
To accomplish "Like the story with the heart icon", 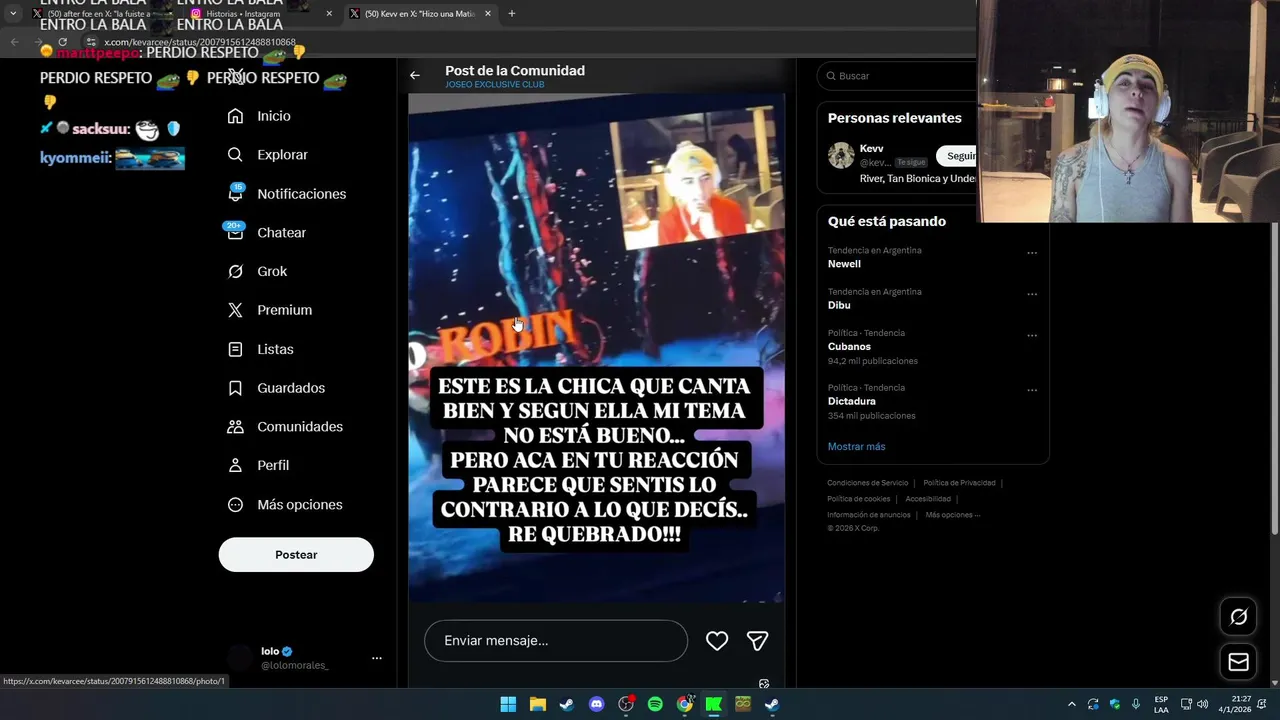I will click(717, 641).
